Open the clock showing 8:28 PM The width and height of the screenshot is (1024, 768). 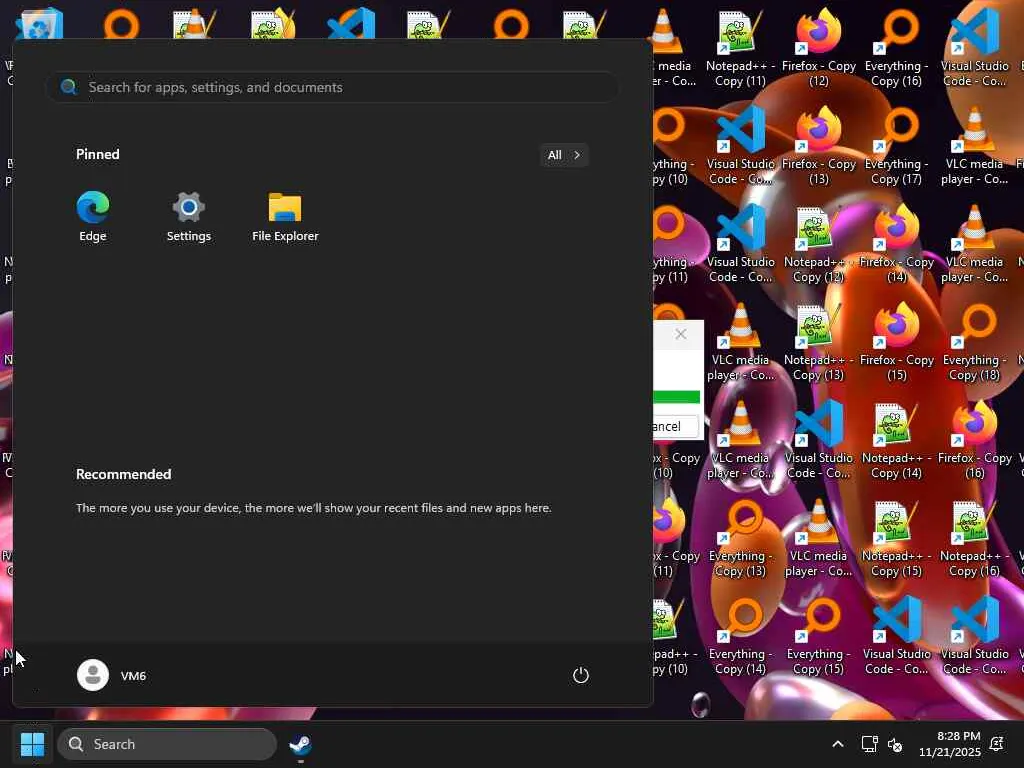pos(950,744)
